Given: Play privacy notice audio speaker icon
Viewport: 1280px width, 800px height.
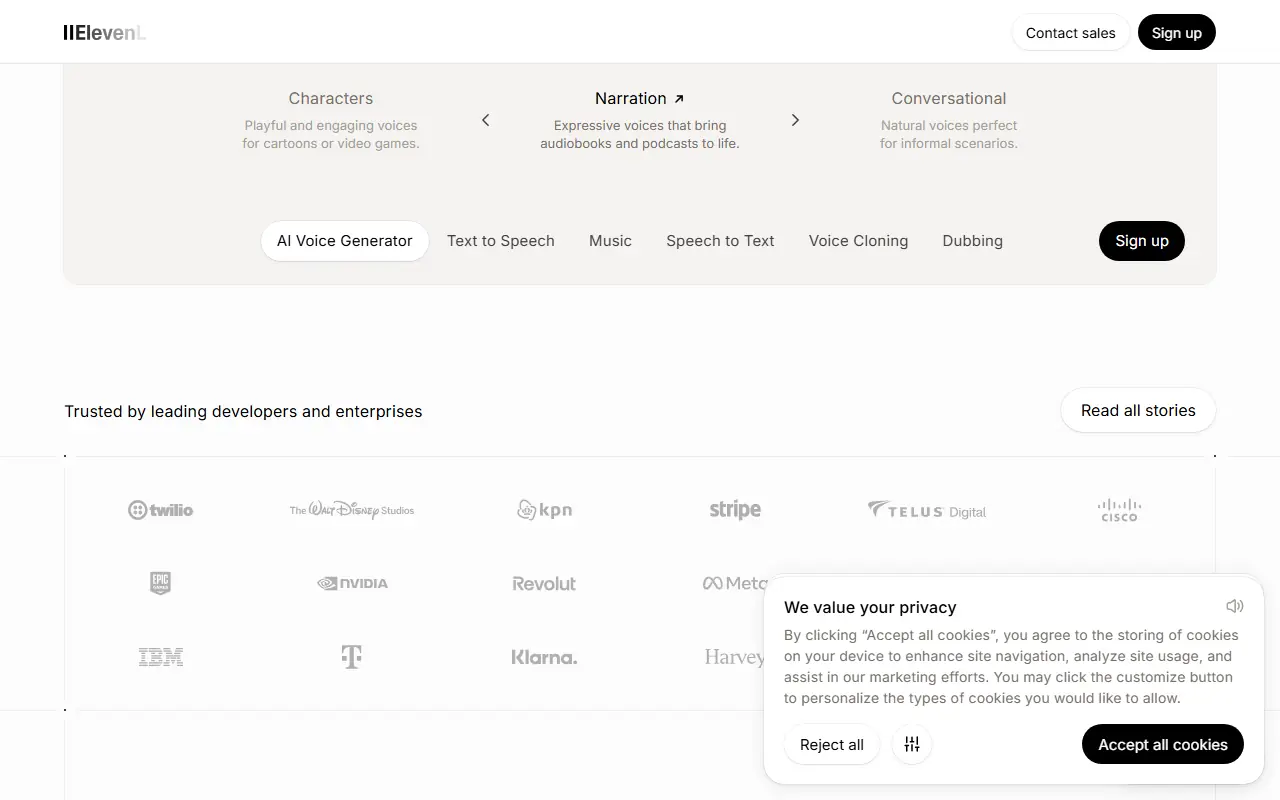Looking at the screenshot, I should 1234,606.
